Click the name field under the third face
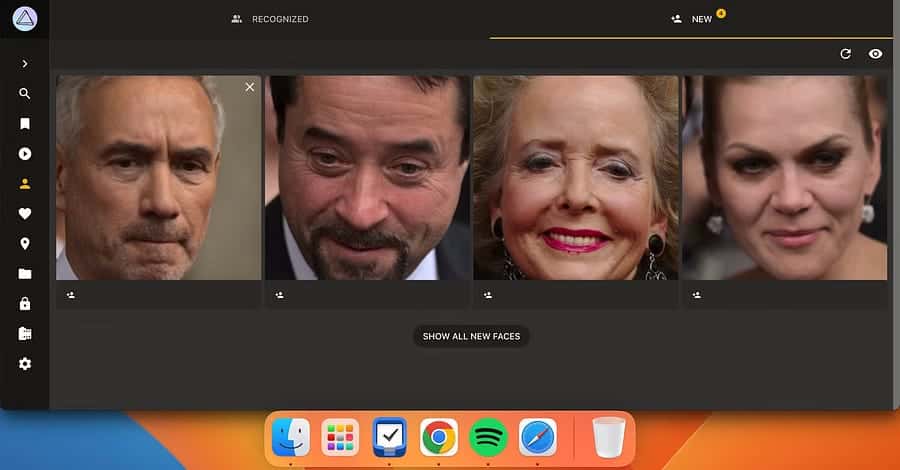The height and width of the screenshot is (470, 900). 580,295
